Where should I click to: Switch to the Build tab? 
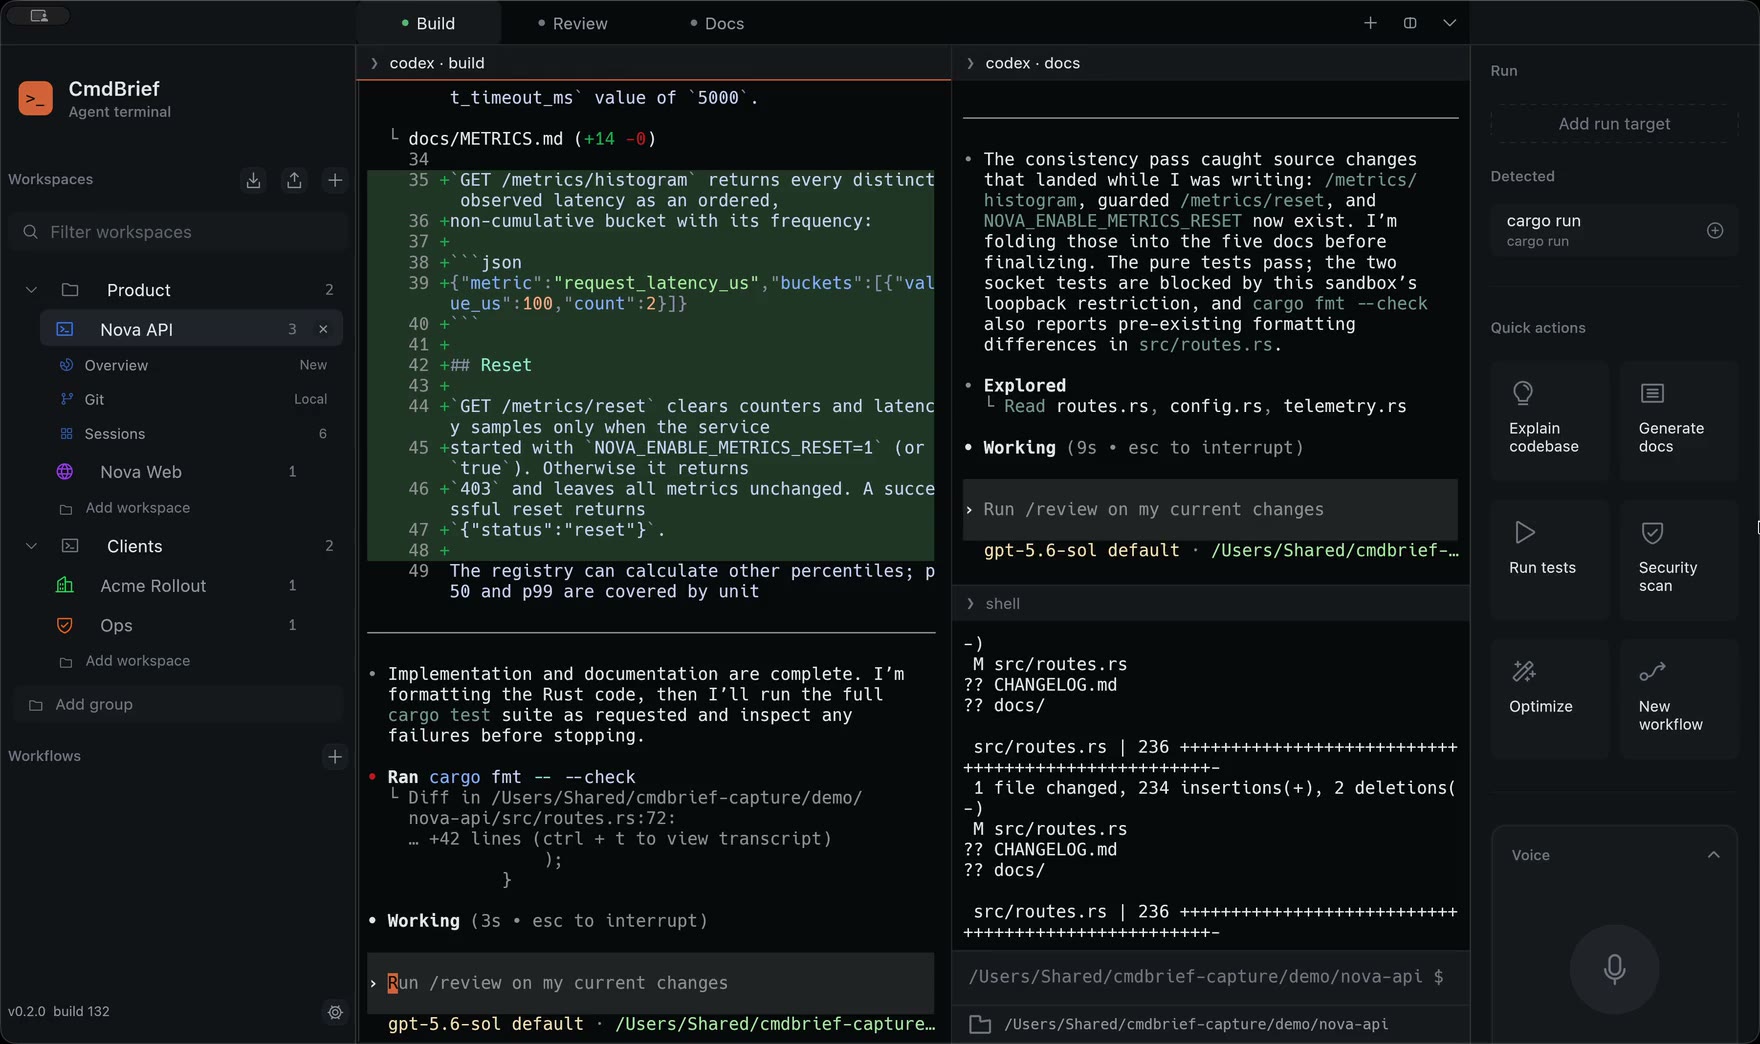(428, 23)
